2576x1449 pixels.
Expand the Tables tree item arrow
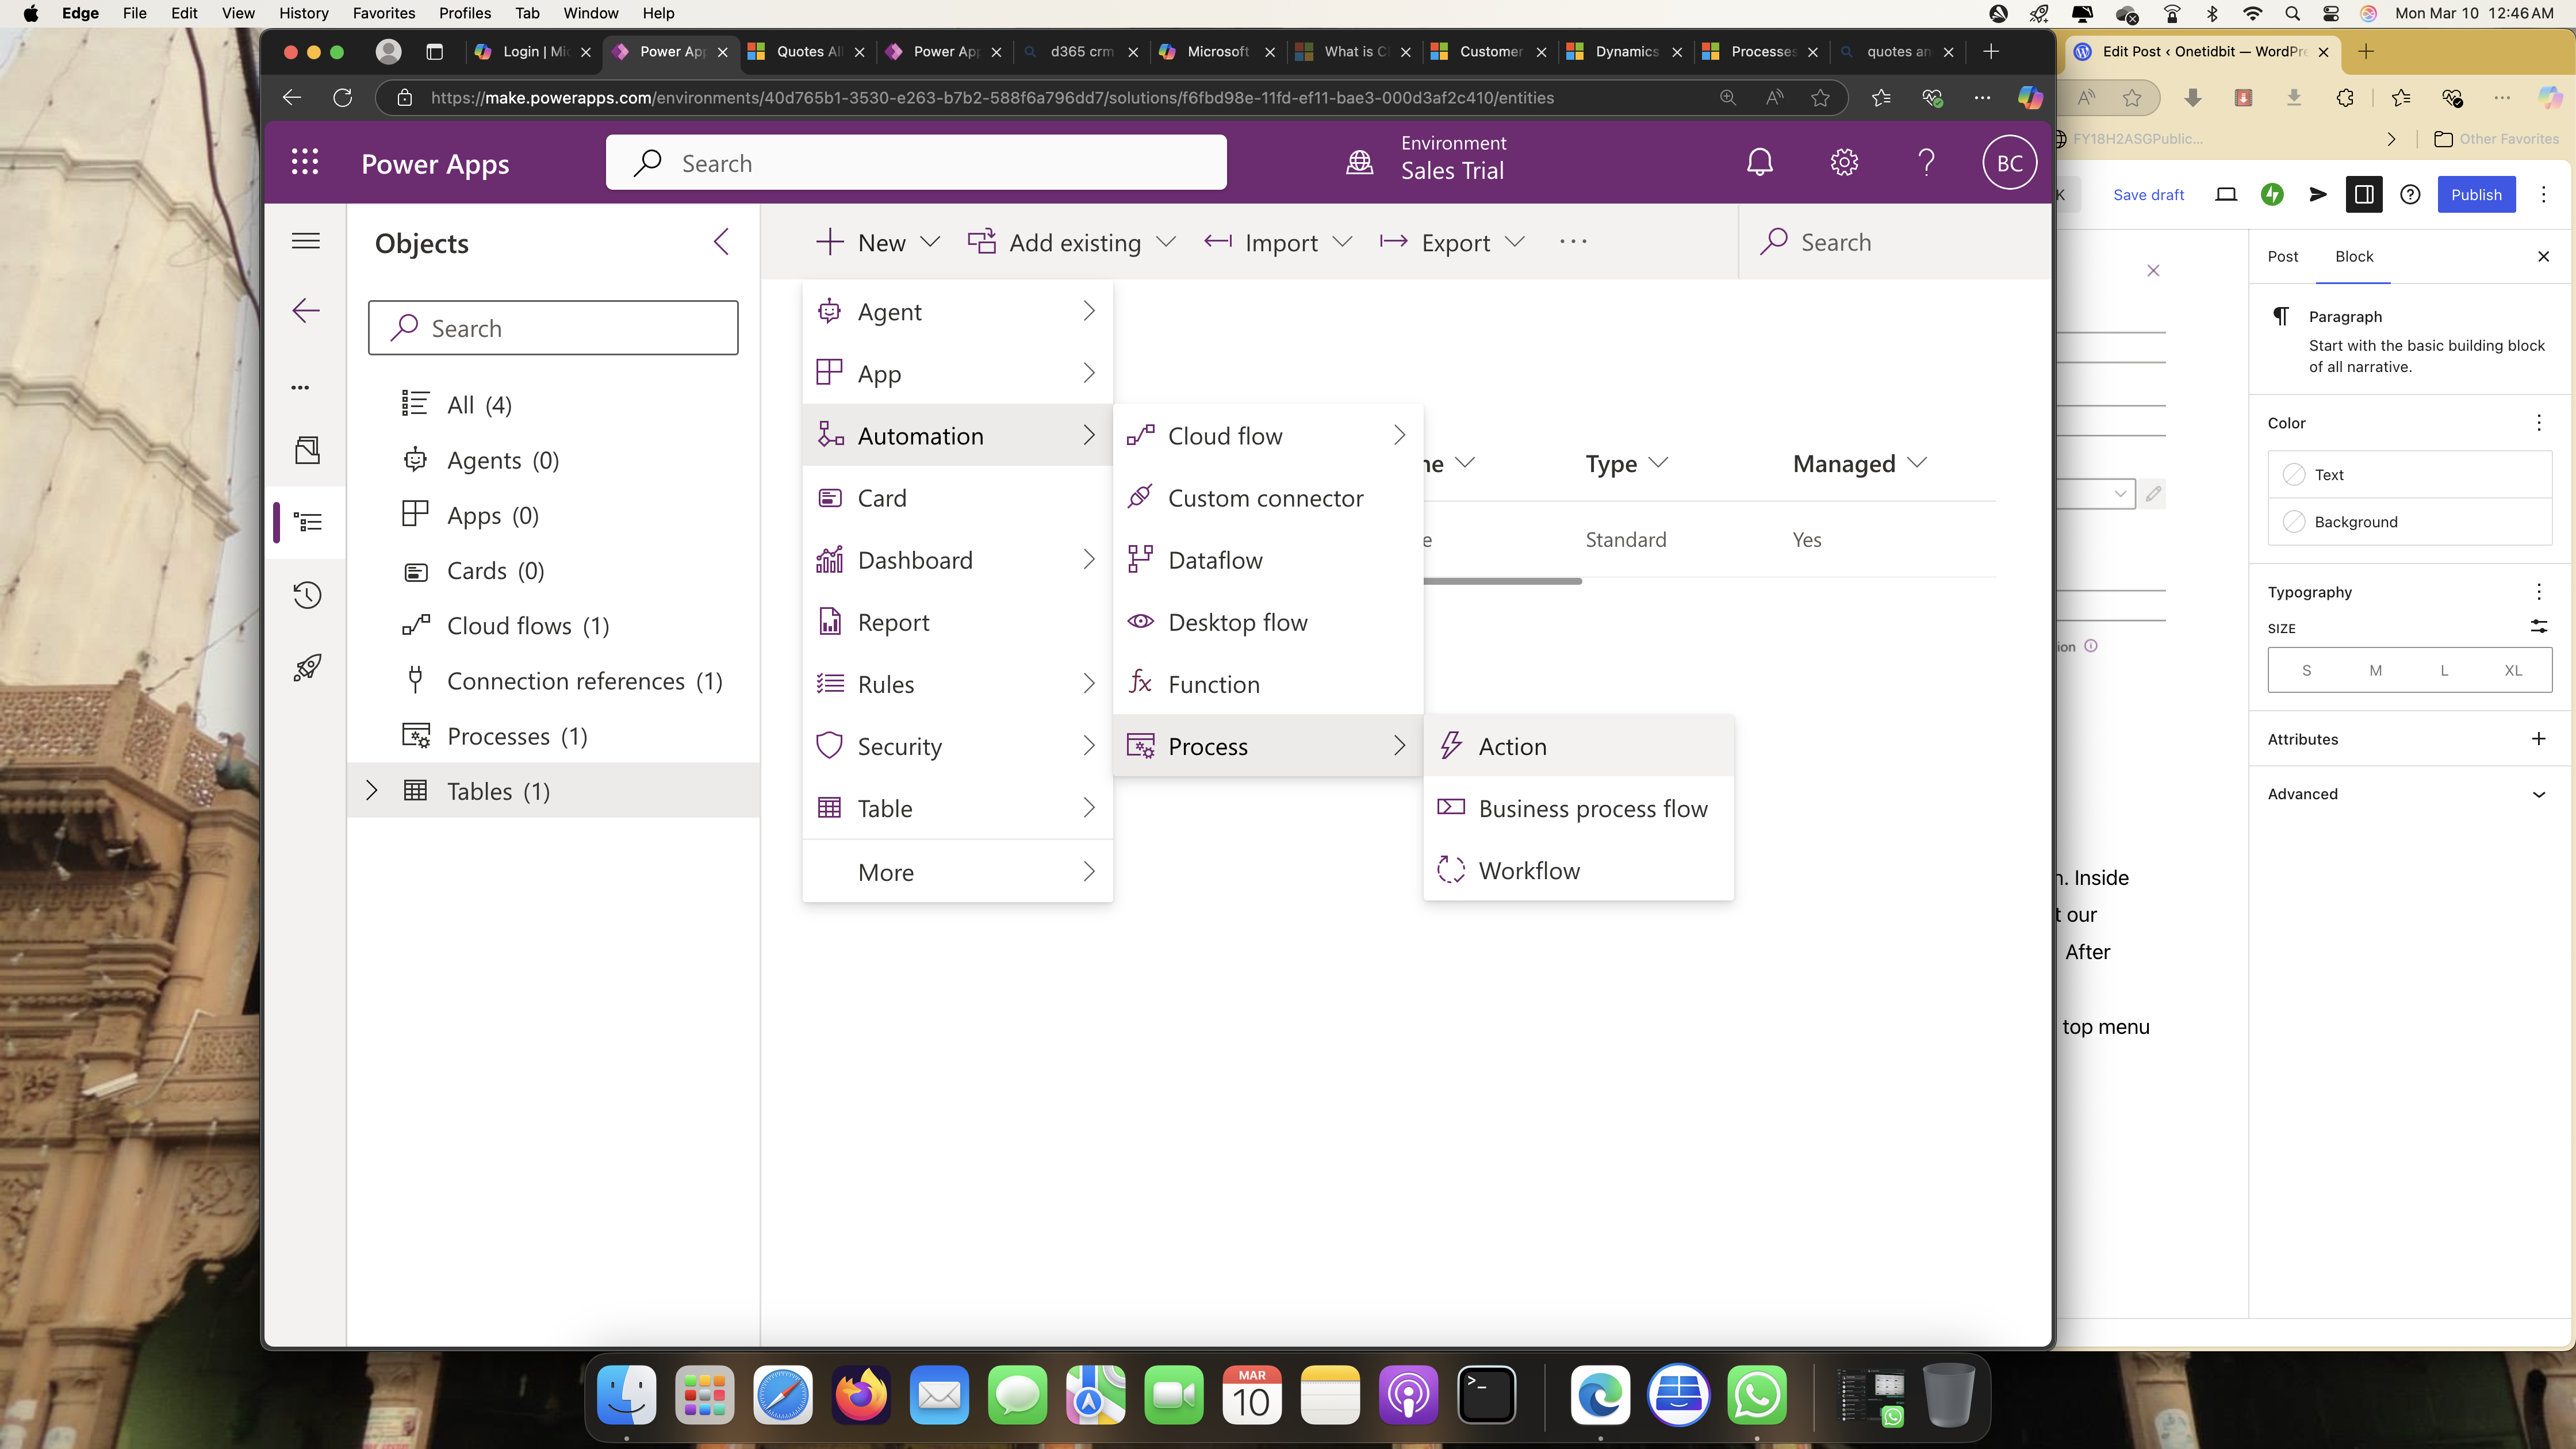372,791
